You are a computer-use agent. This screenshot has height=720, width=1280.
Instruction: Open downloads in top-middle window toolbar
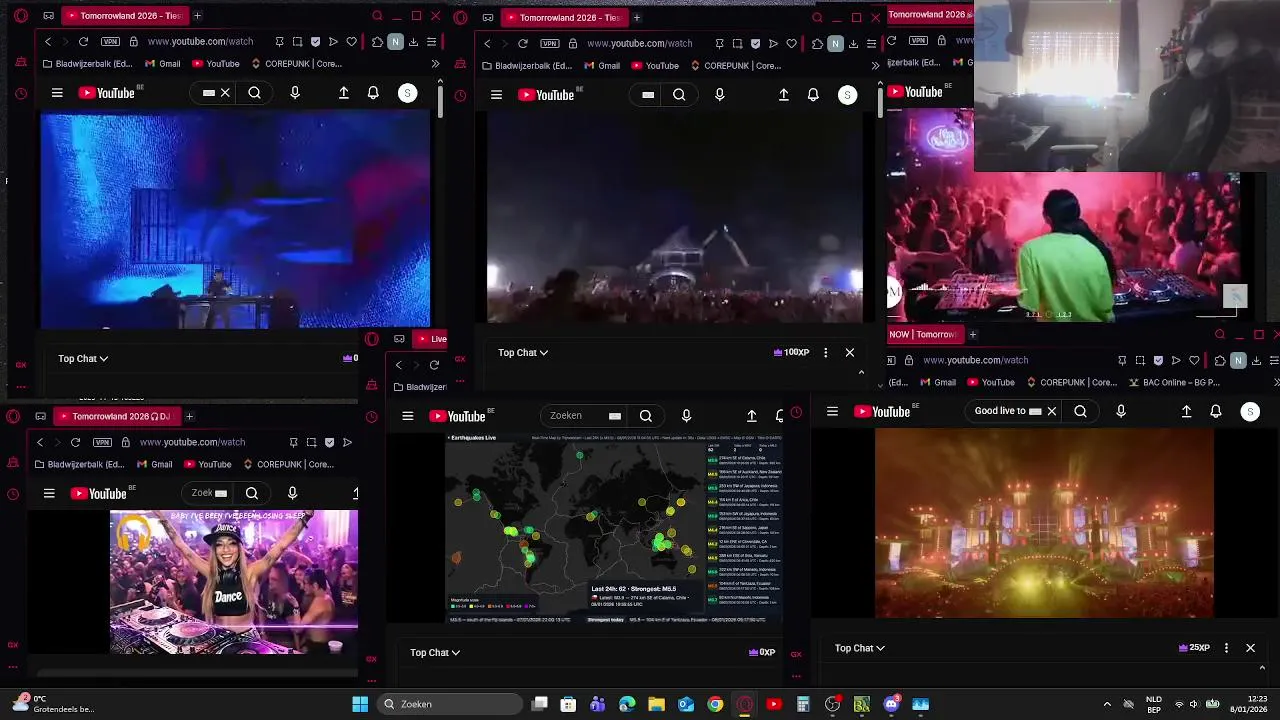(853, 43)
